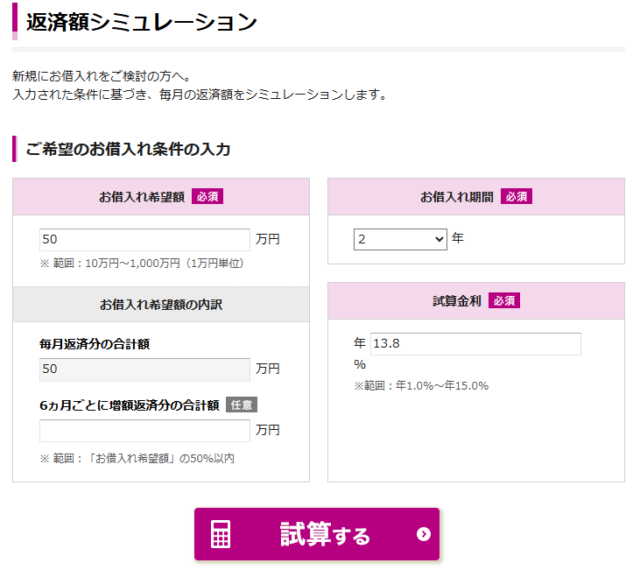The width and height of the screenshot is (640, 570).
Task: Click the 必須 badge beside お借入れ期間
Action: tap(516, 197)
